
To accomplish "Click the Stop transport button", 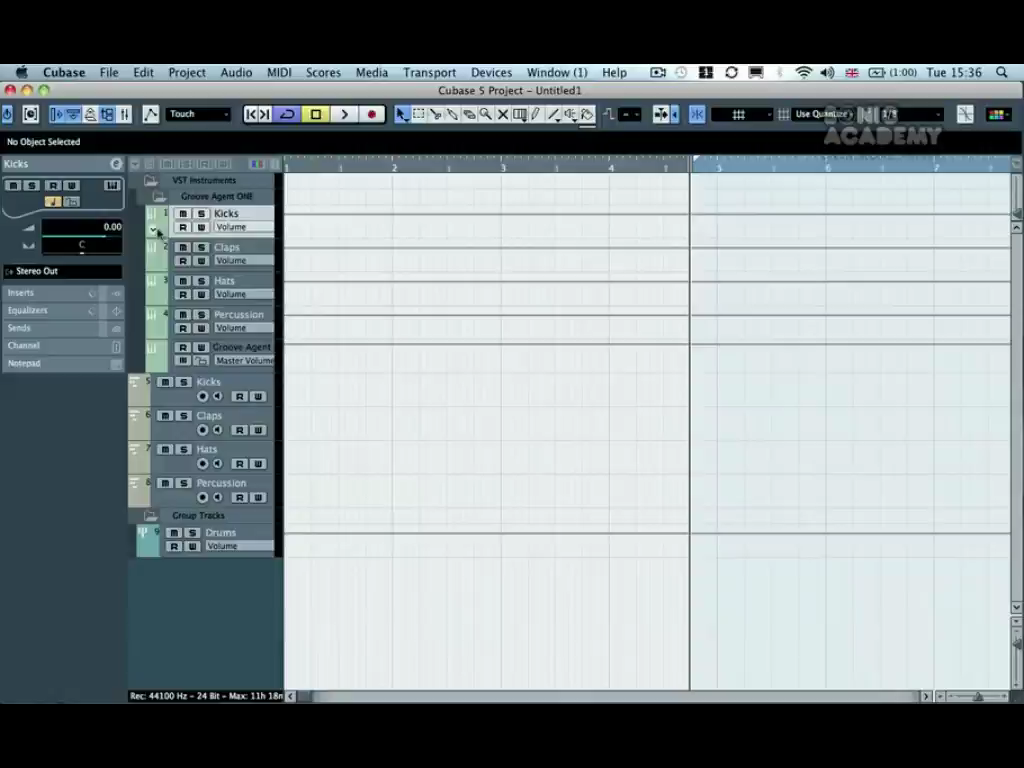I will (316, 114).
